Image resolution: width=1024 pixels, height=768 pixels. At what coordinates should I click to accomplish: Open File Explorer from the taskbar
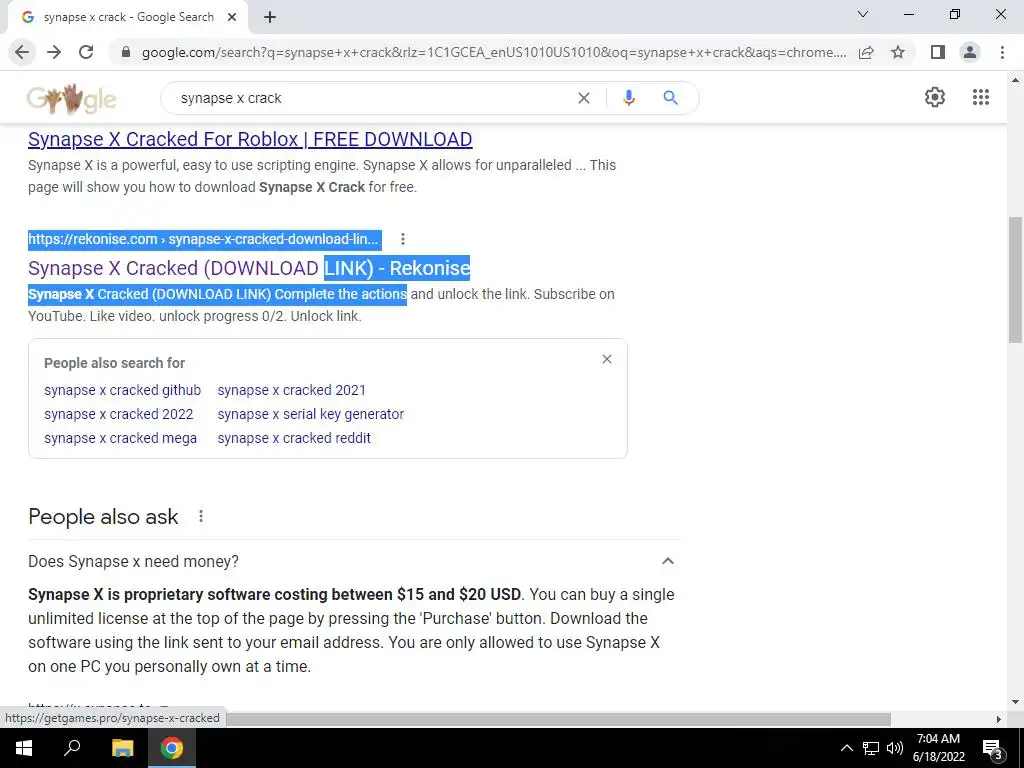click(x=122, y=748)
